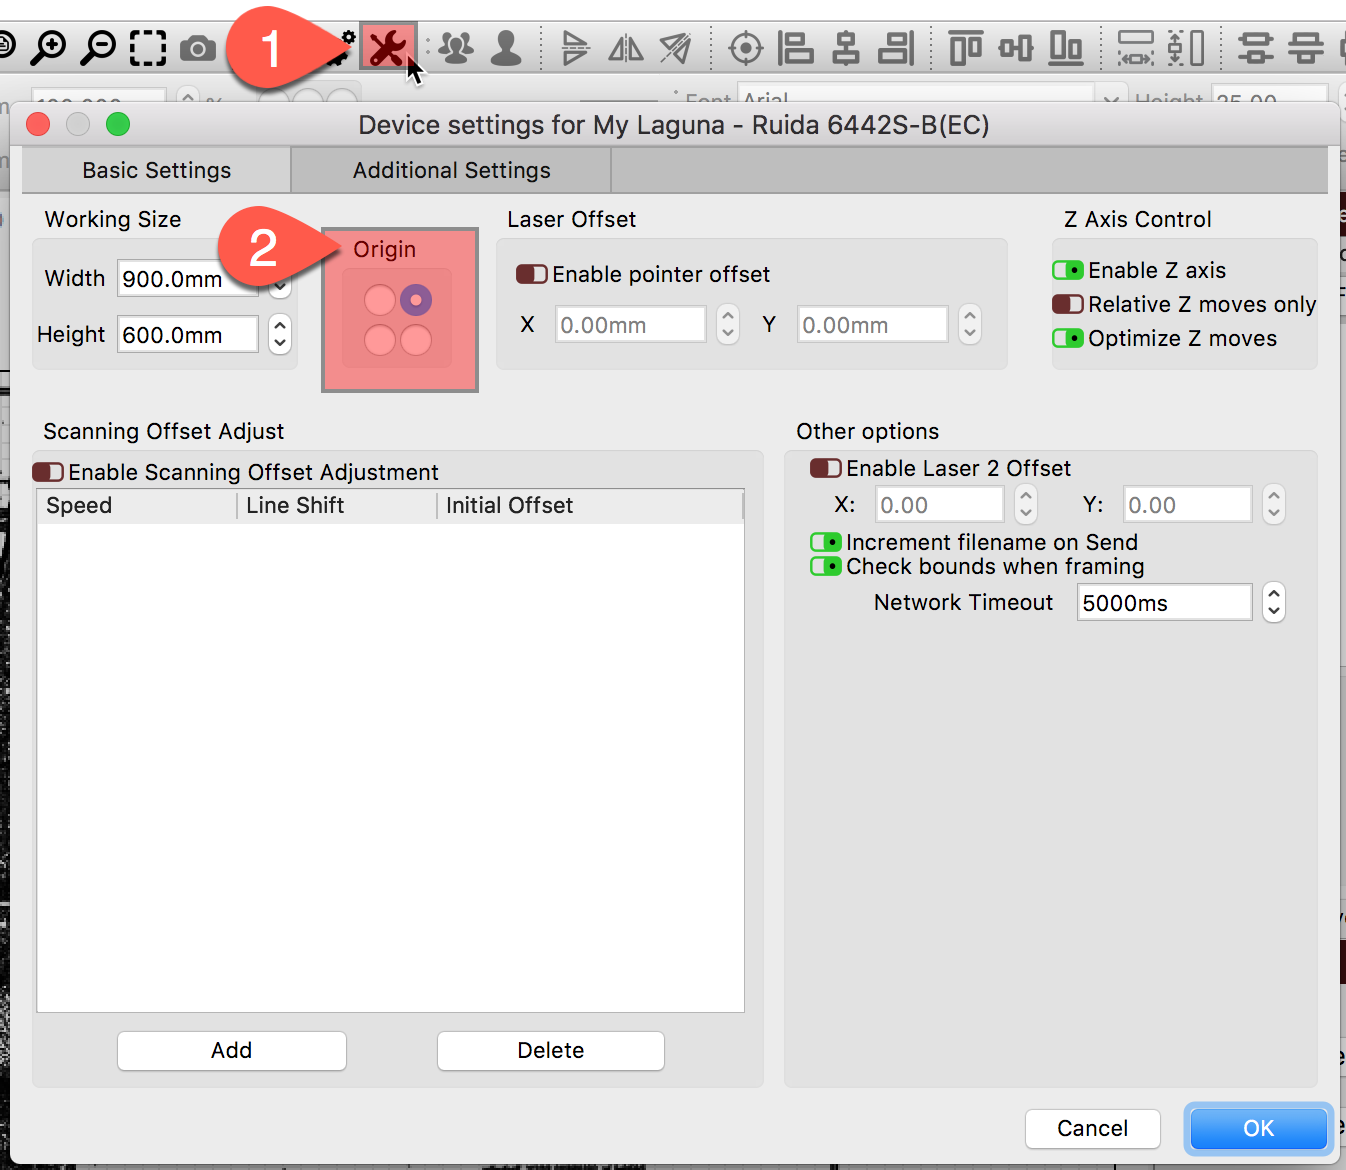The height and width of the screenshot is (1170, 1346).
Task: Click the Mirror across line icon
Action: (675, 47)
